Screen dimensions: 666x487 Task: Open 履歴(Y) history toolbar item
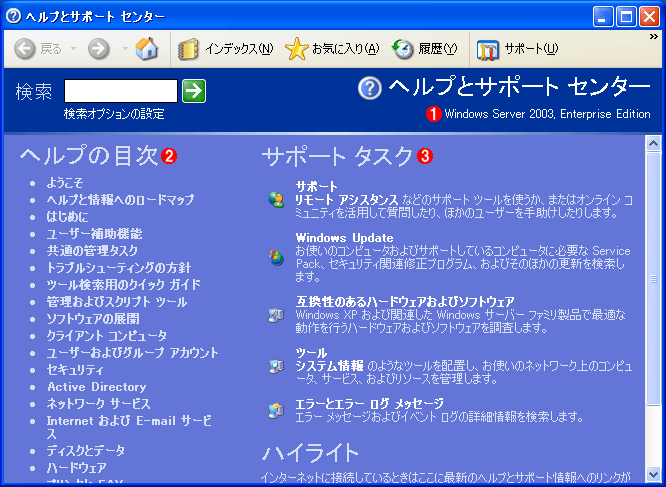[x=424, y=49]
